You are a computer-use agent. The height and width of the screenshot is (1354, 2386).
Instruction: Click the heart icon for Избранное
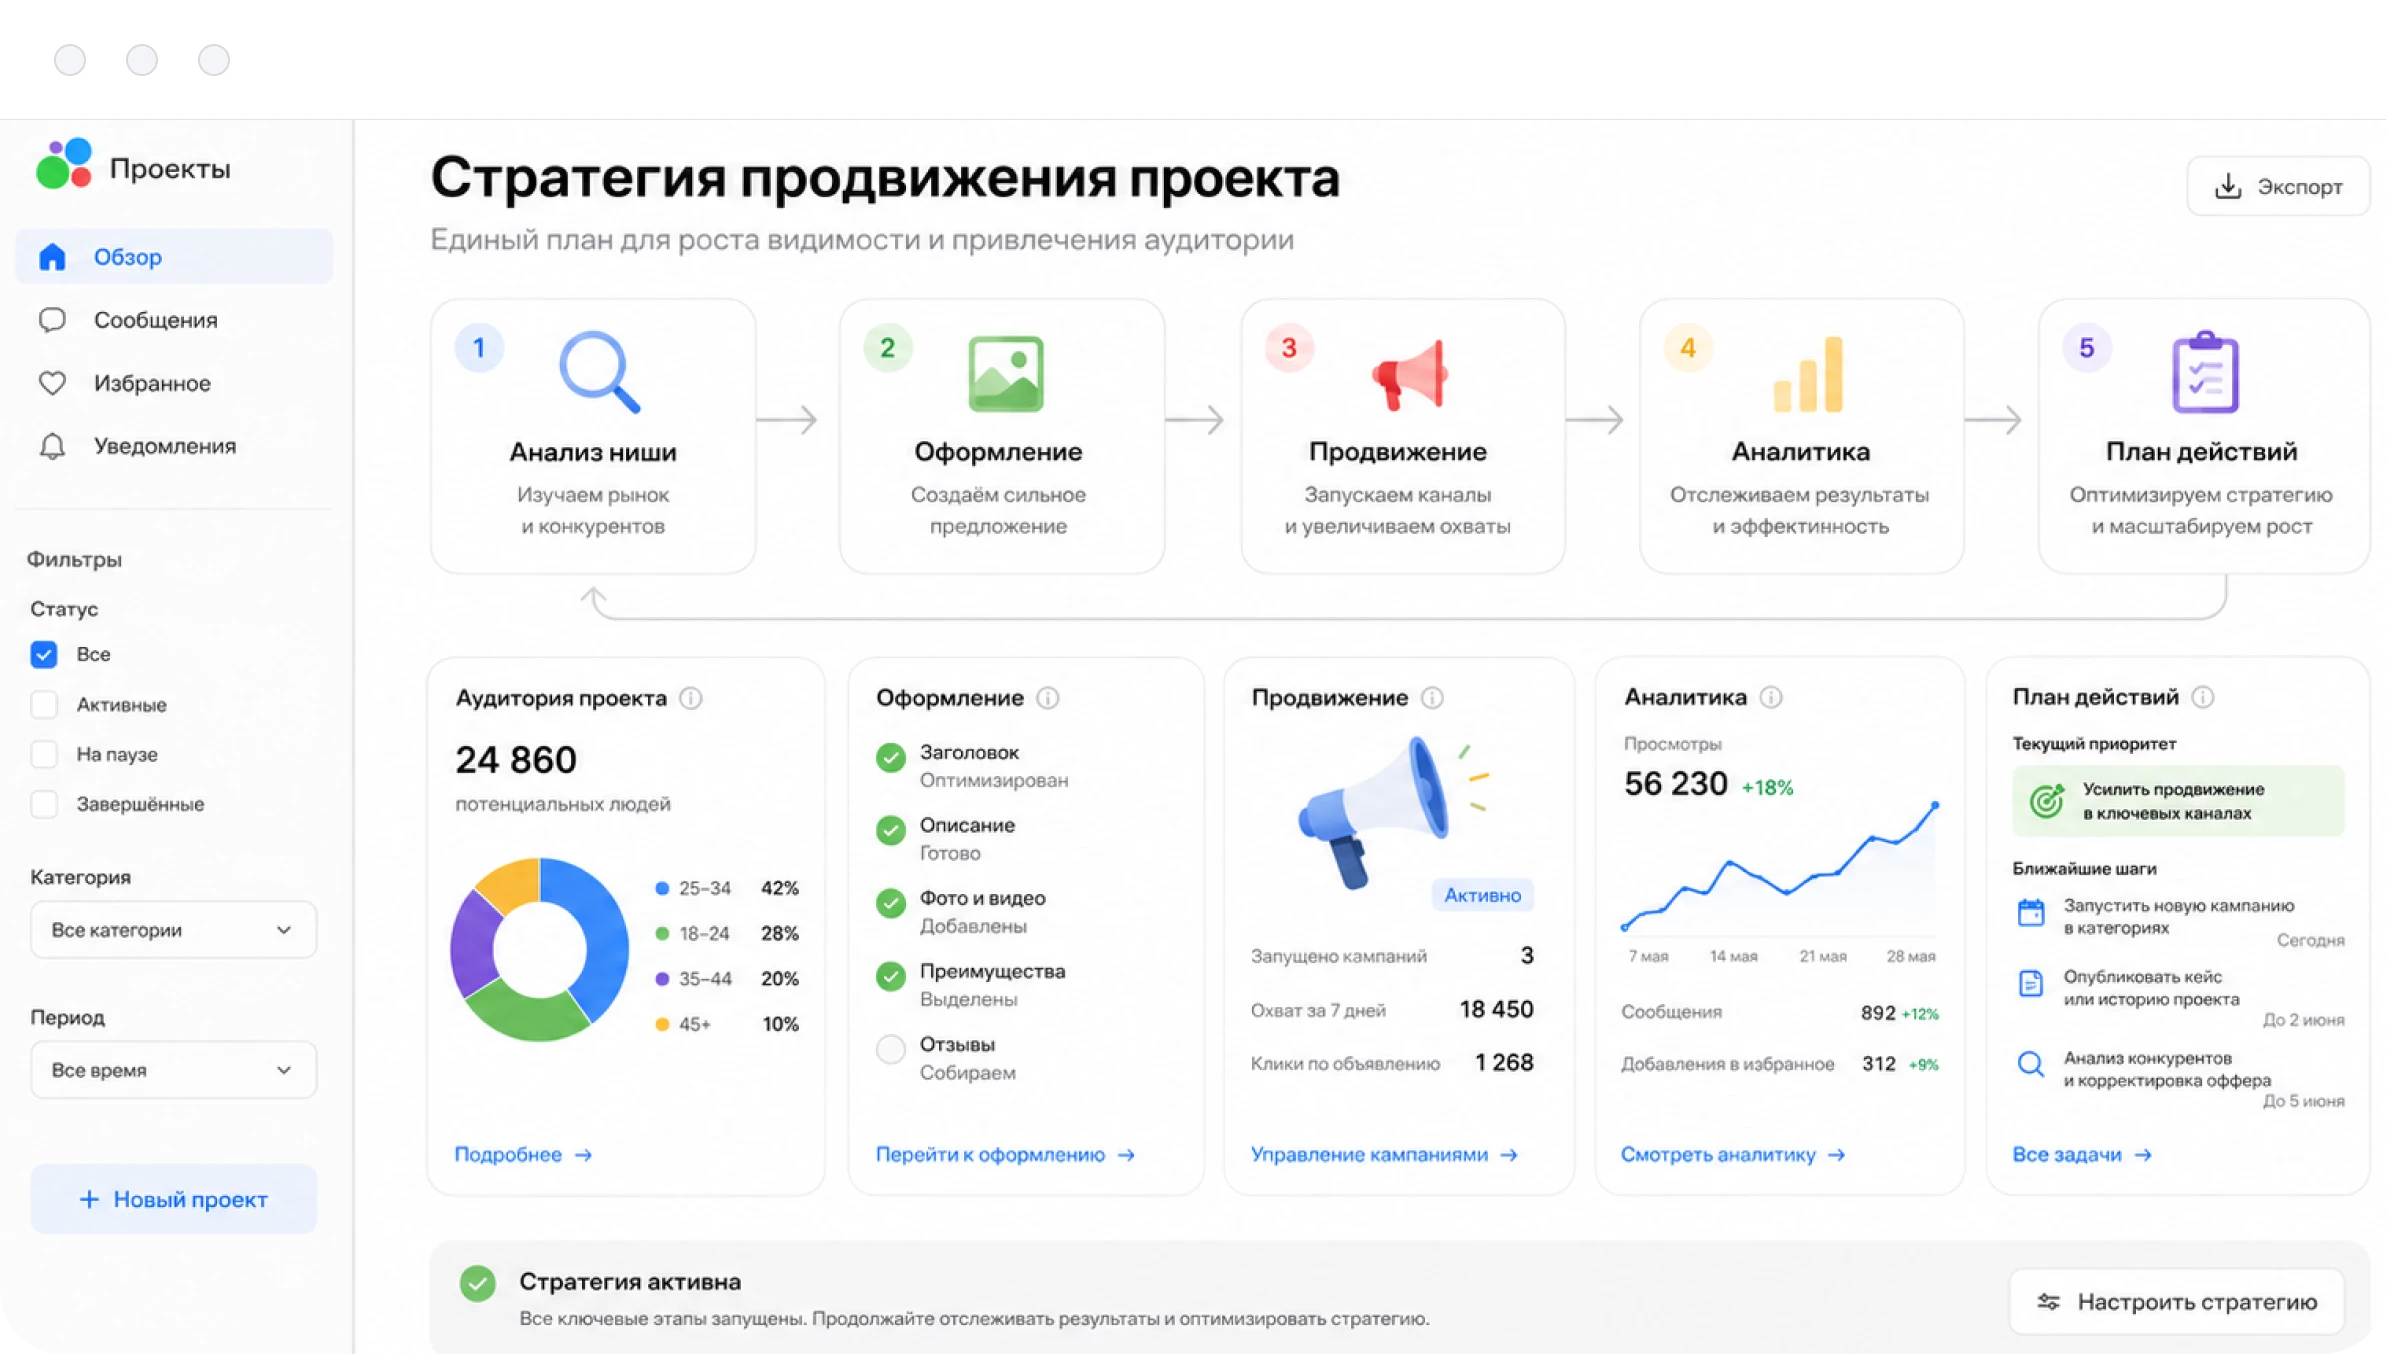click(x=52, y=383)
